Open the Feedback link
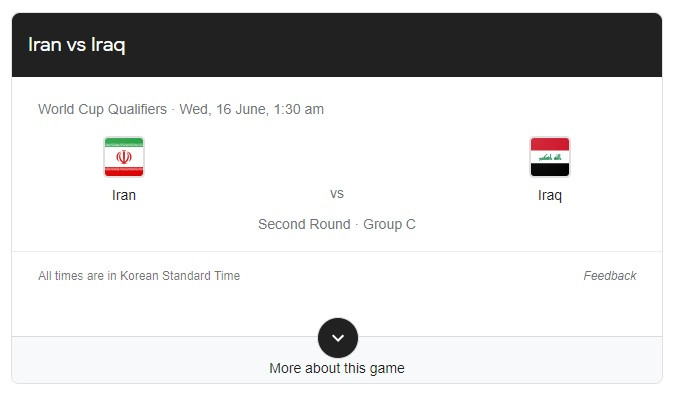Viewport: 680px width, 397px height. pyautogui.click(x=609, y=276)
